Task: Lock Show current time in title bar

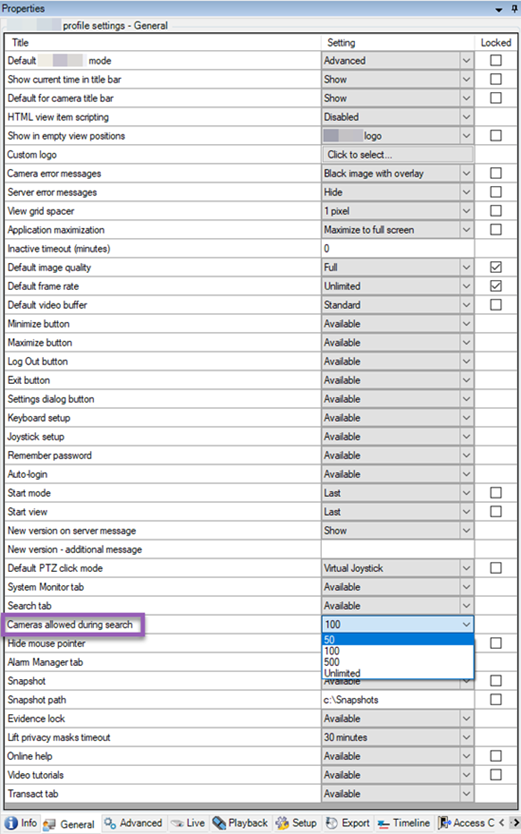Action: click(495, 79)
